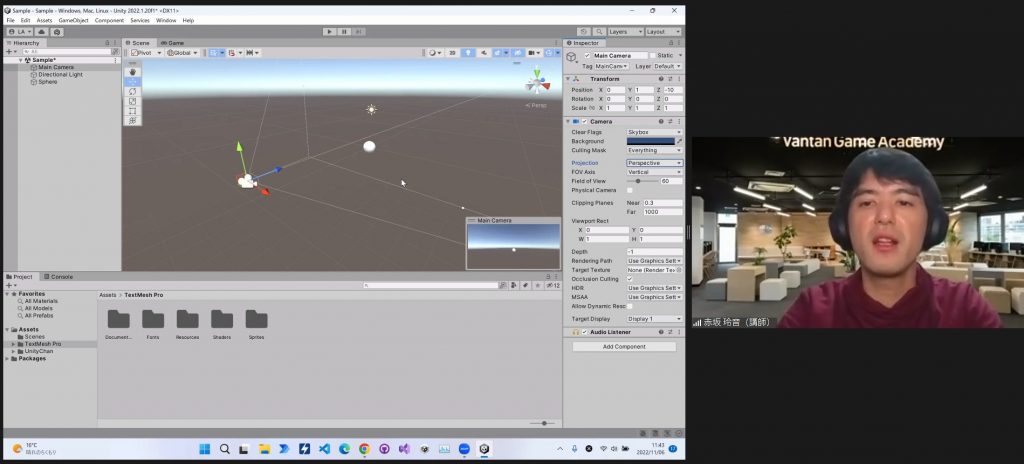This screenshot has height=464, width=1024.
Task: Open Target Display dropdown
Action: [654, 319]
